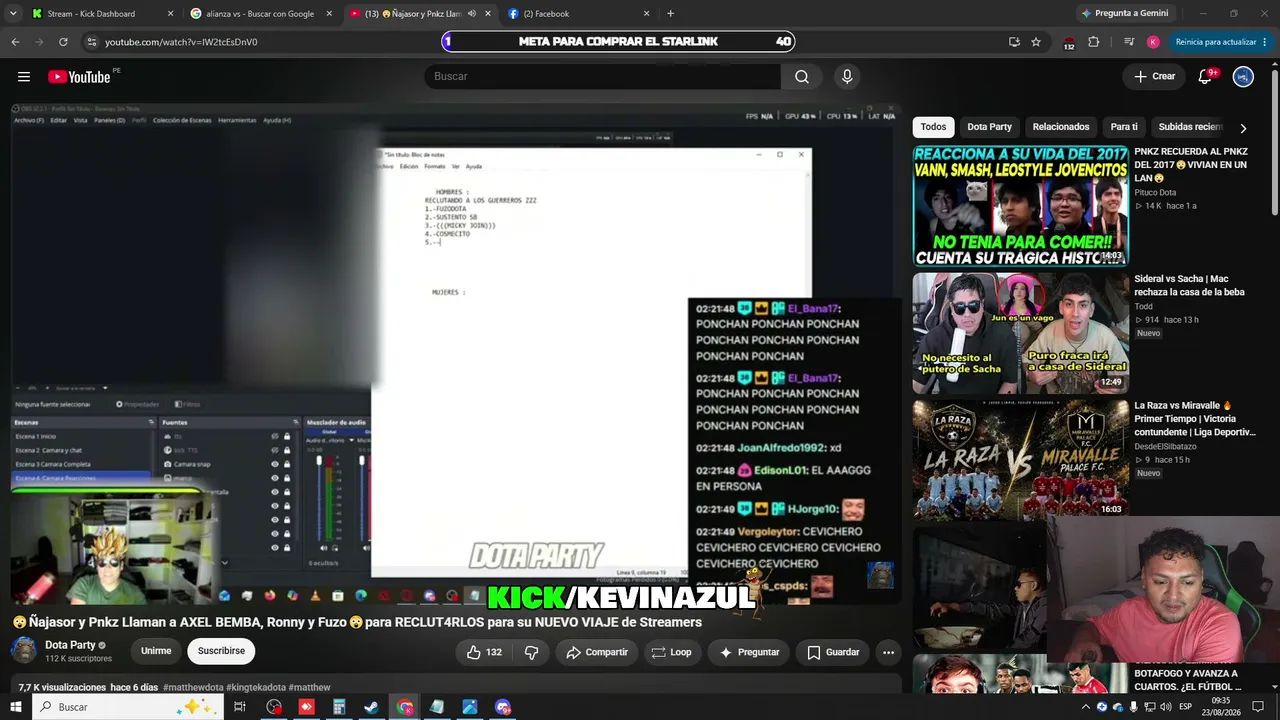The height and width of the screenshot is (720, 1280).
Task: Show hidden system tray icons chevron
Action: pos(1086,707)
